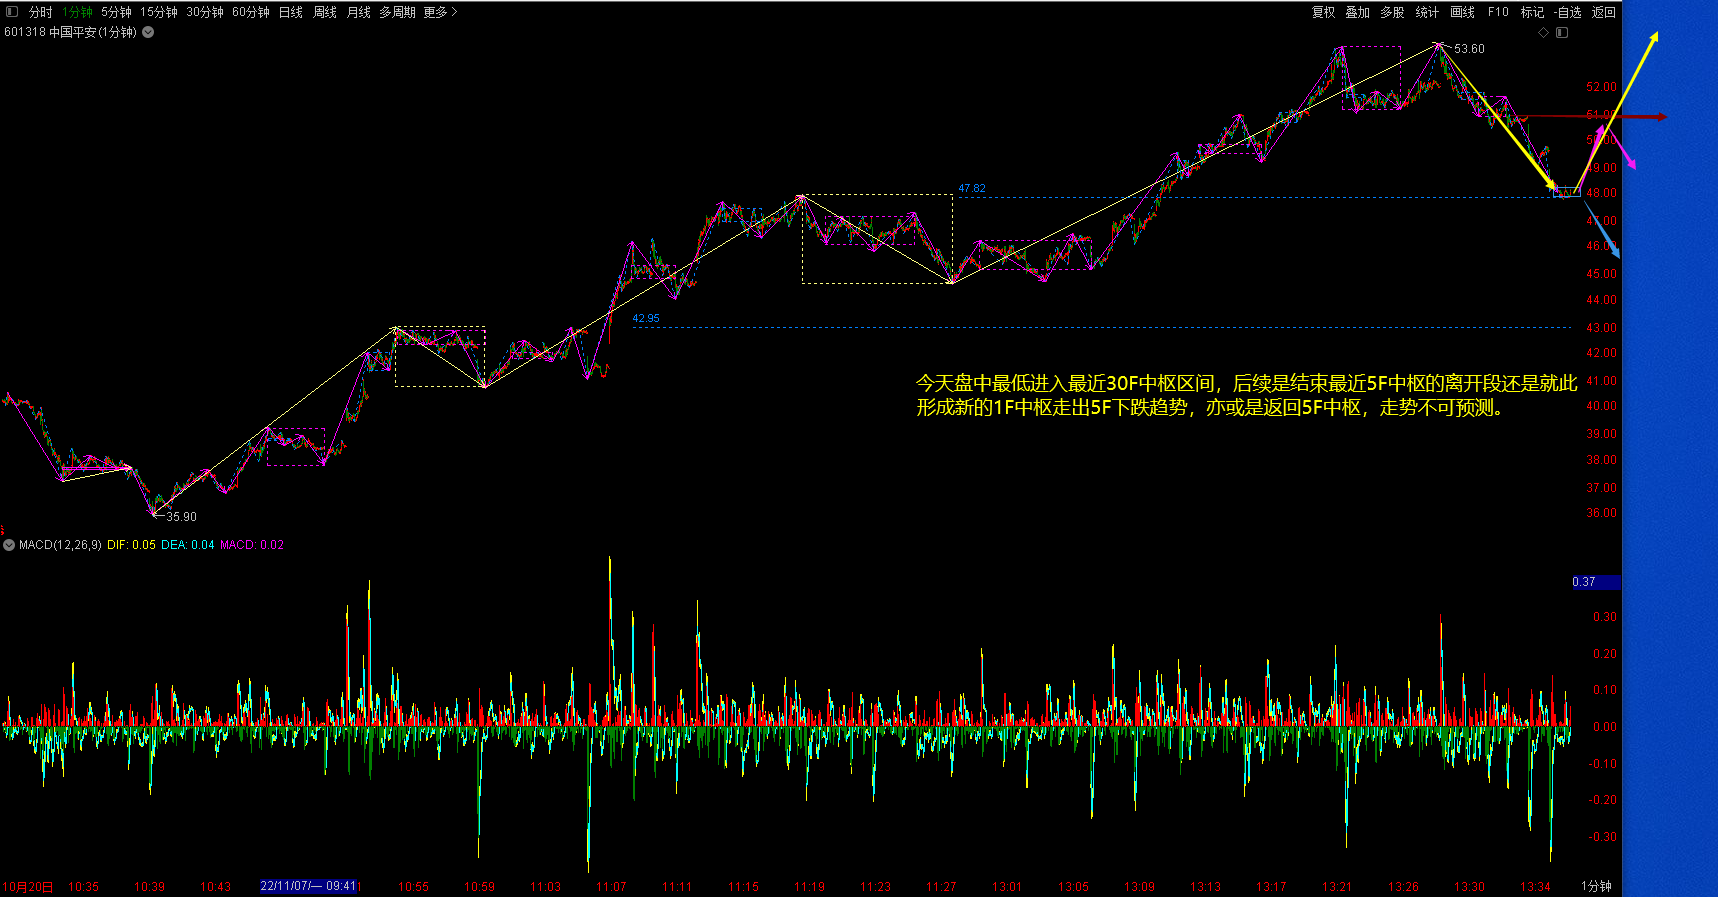Click the 1分钟 label at axis corner
Screen dimensions: 1718x897
pyautogui.click(x=1596, y=886)
